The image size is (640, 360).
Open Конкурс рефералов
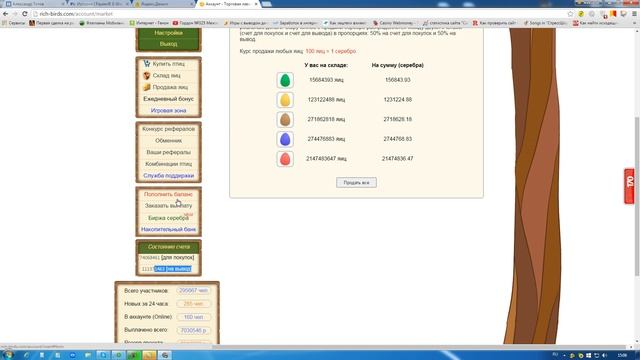point(169,129)
